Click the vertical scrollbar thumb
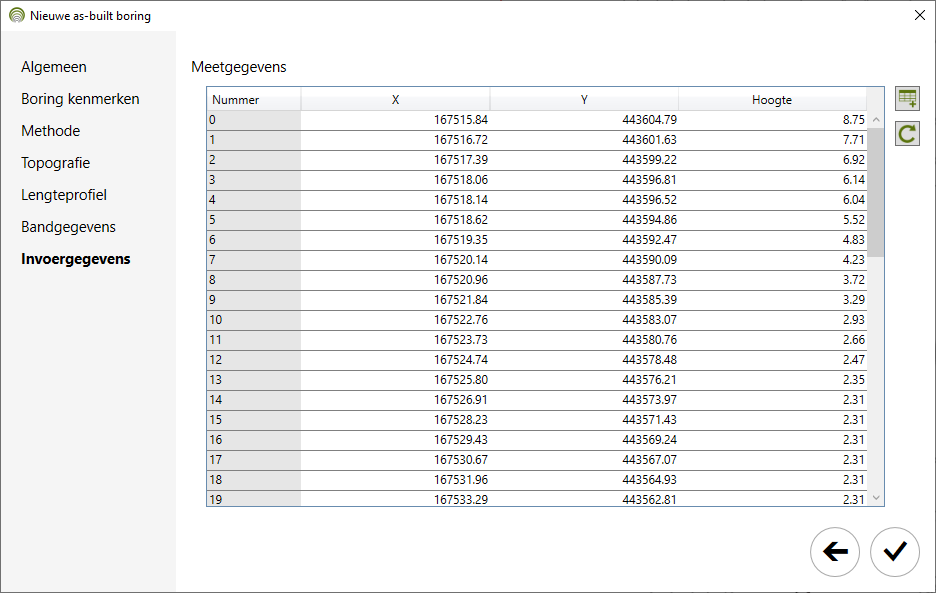936x593 pixels. point(876,192)
